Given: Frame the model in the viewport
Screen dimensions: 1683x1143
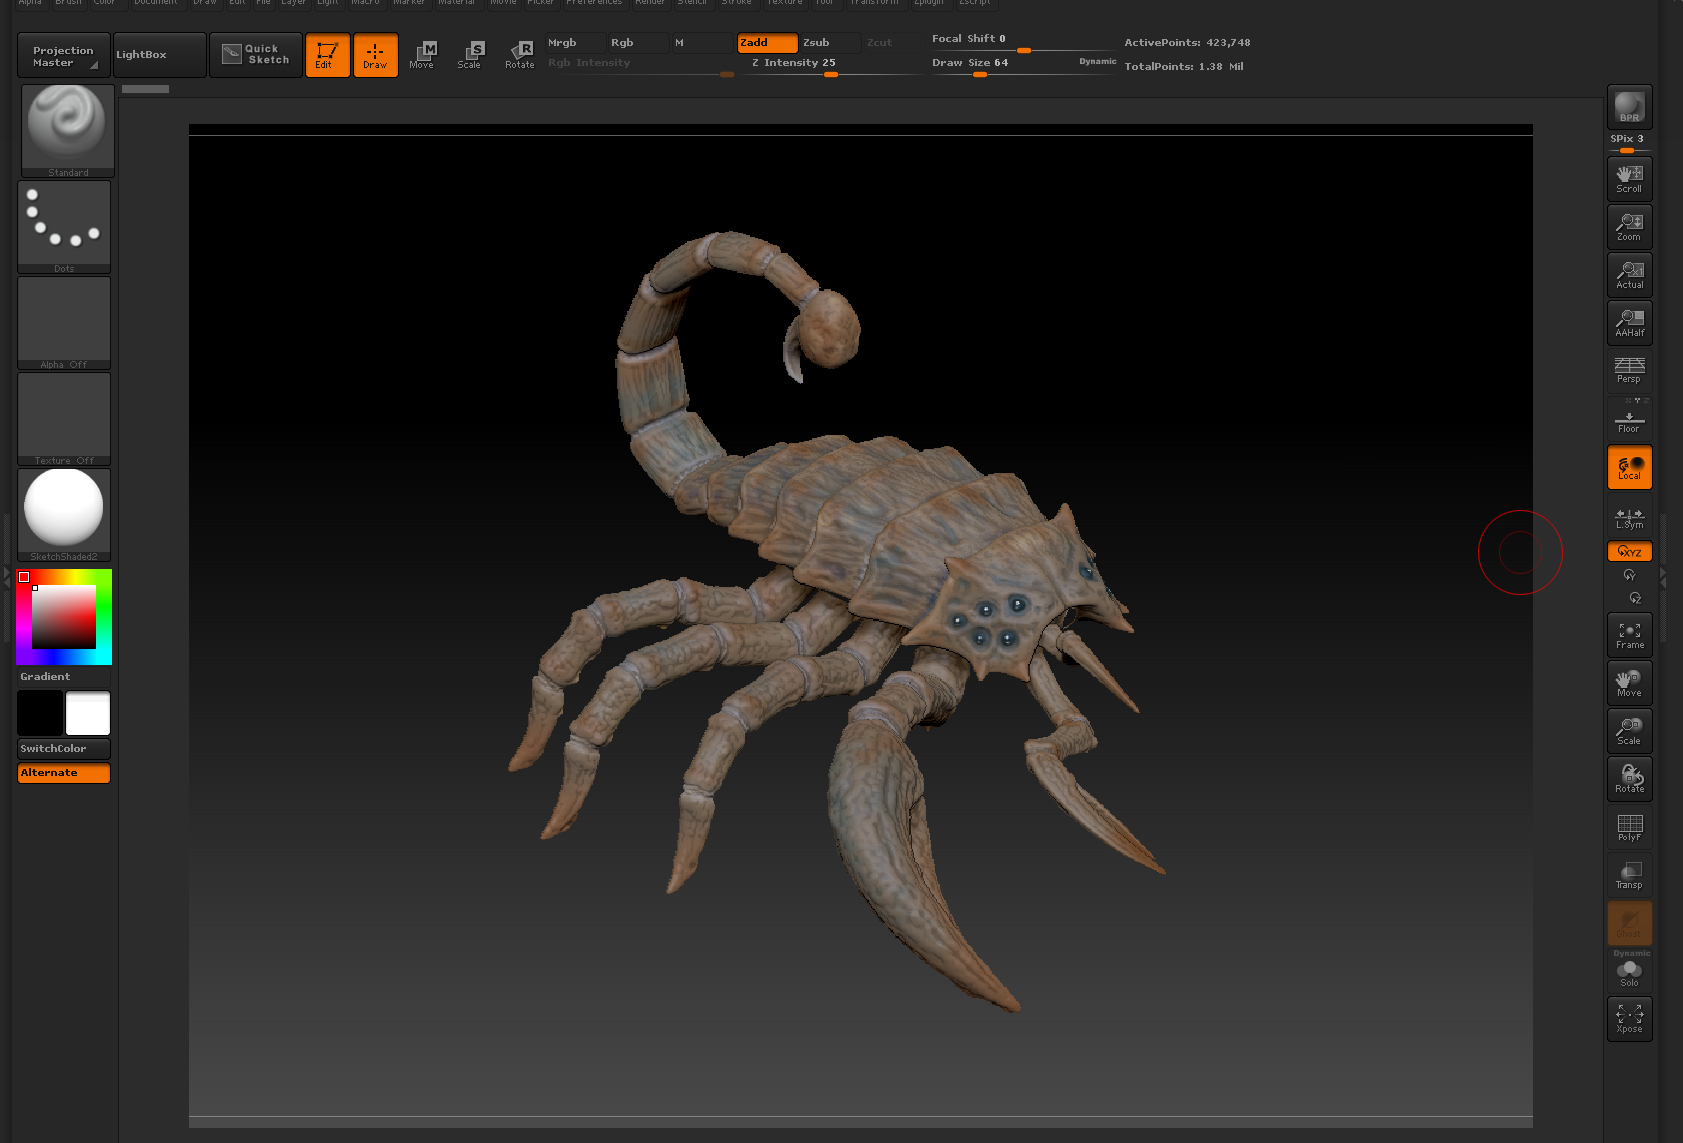Looking at the screenshot, I should pos(1629,634).
